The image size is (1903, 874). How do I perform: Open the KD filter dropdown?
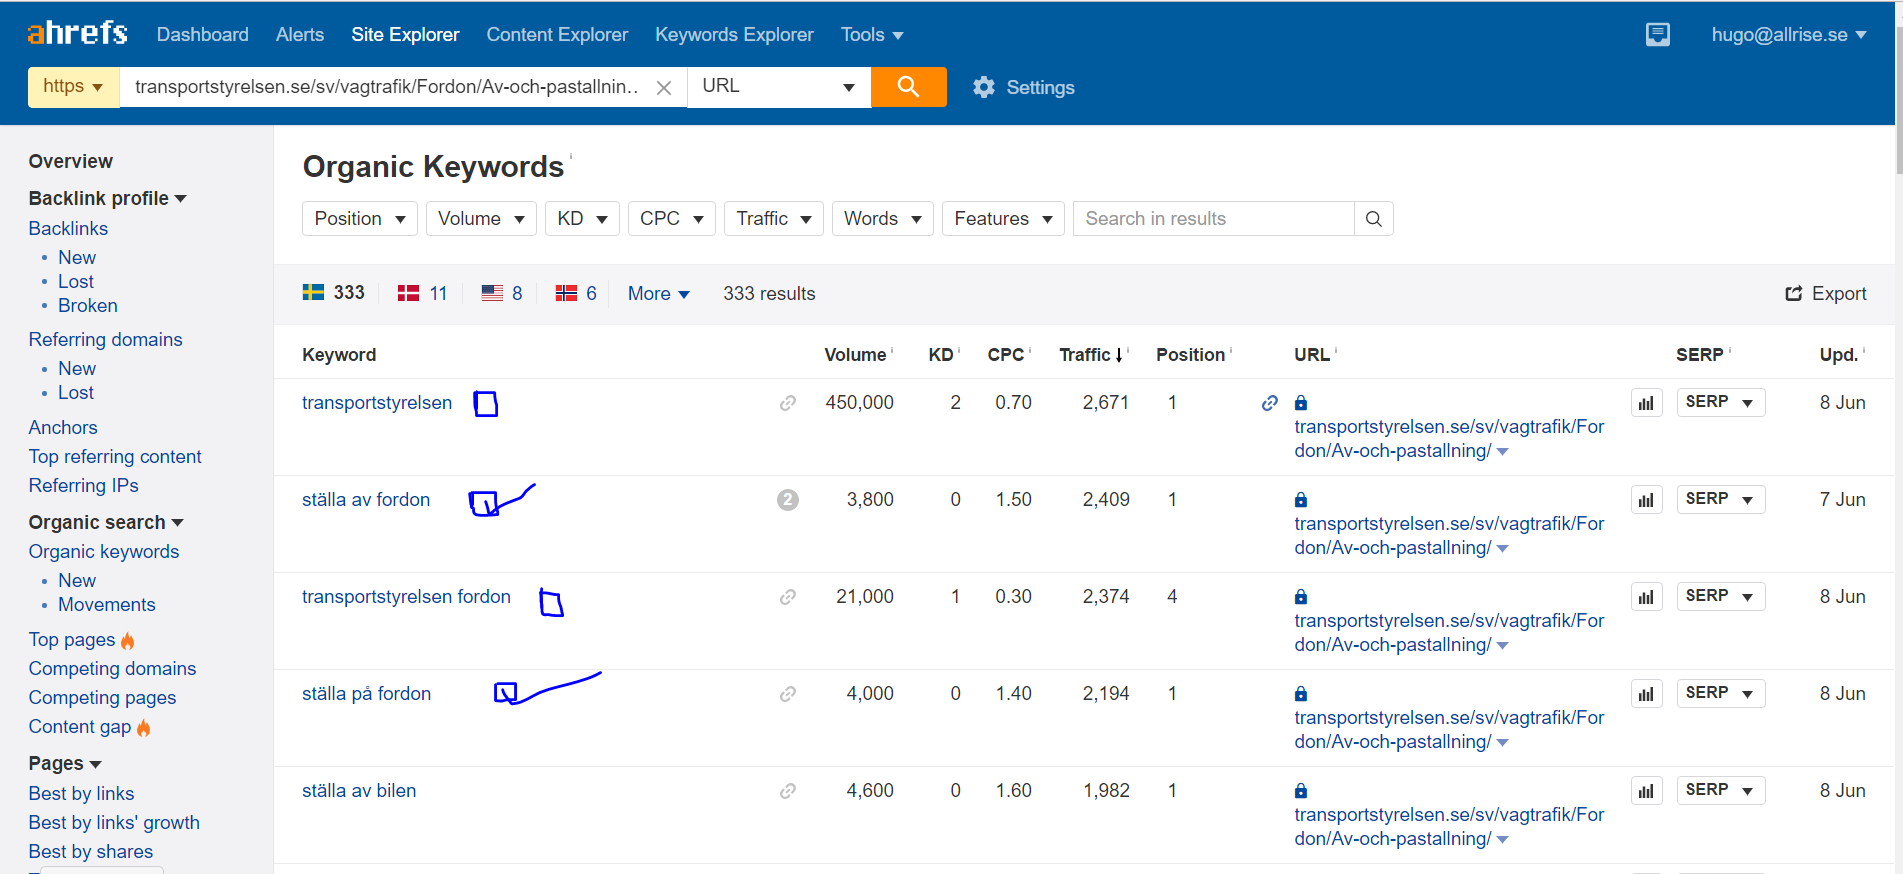(x=582, y=219)
